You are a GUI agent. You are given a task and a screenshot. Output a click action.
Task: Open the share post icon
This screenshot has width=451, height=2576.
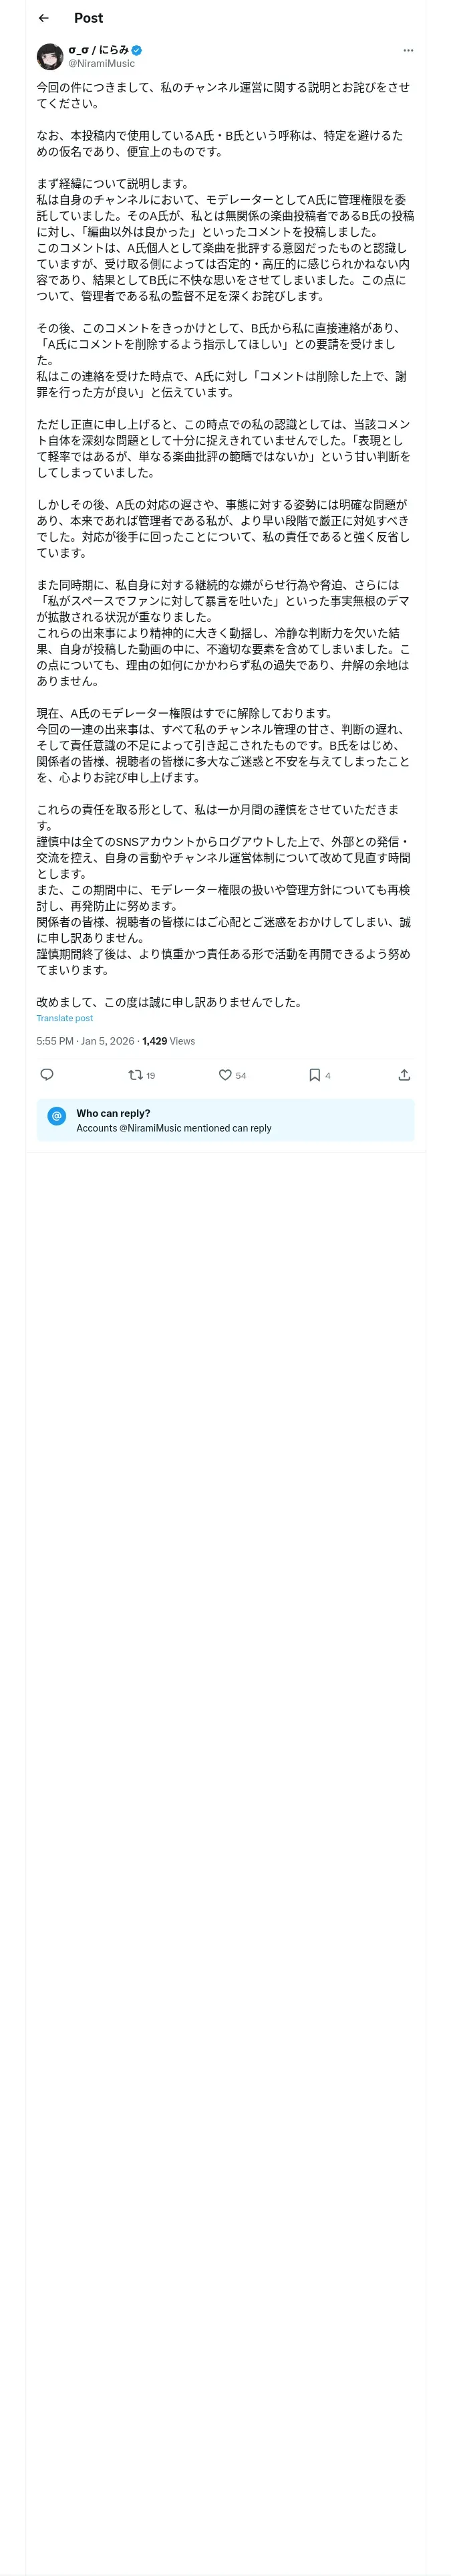pos(404,1075)
